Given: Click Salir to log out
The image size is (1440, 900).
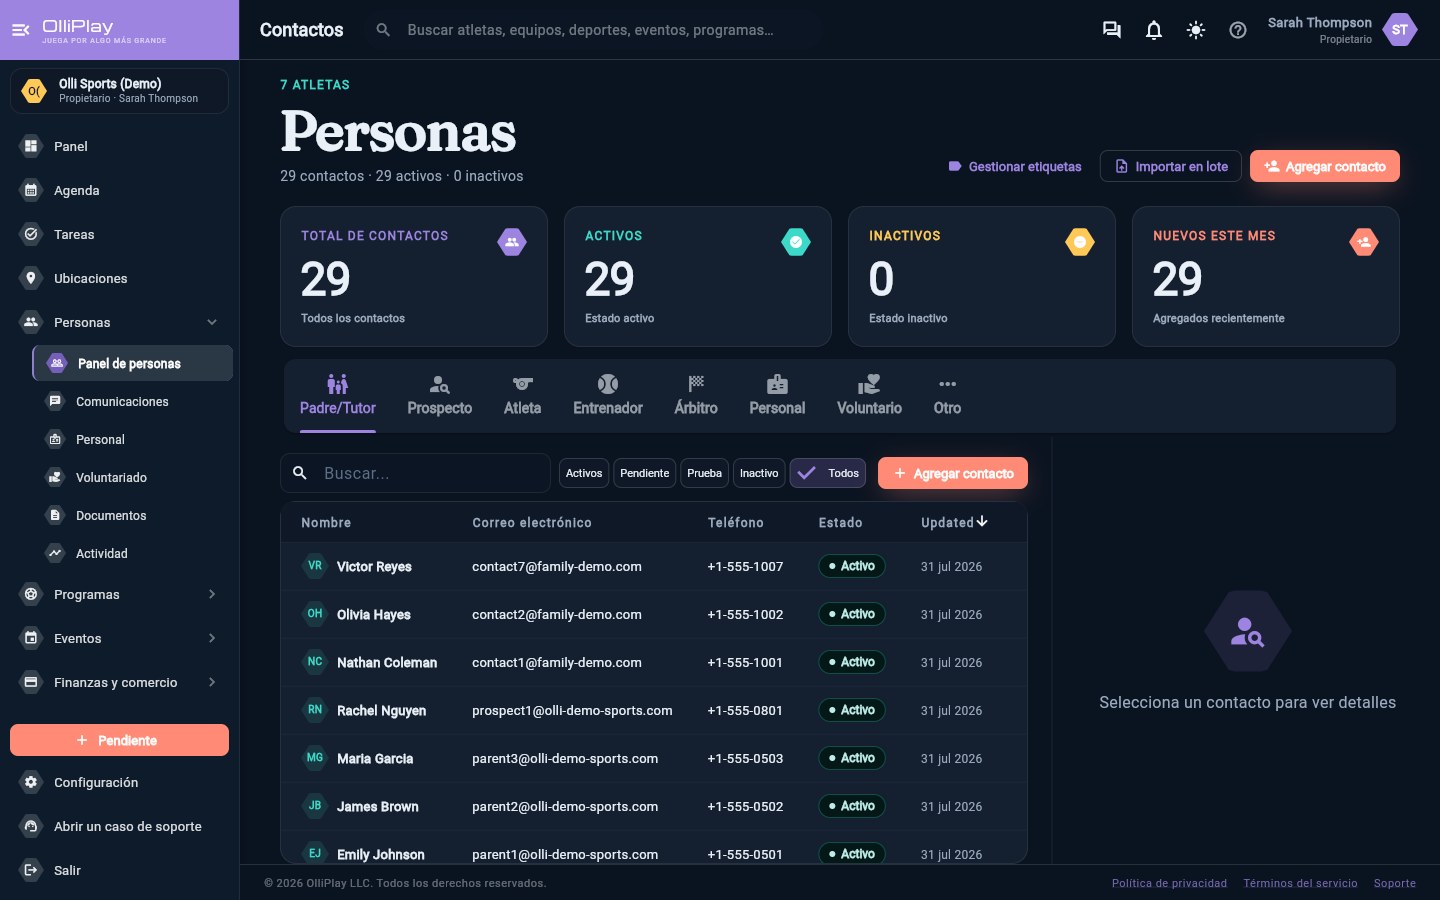Looking at the screenshot, I should (119, 870).
